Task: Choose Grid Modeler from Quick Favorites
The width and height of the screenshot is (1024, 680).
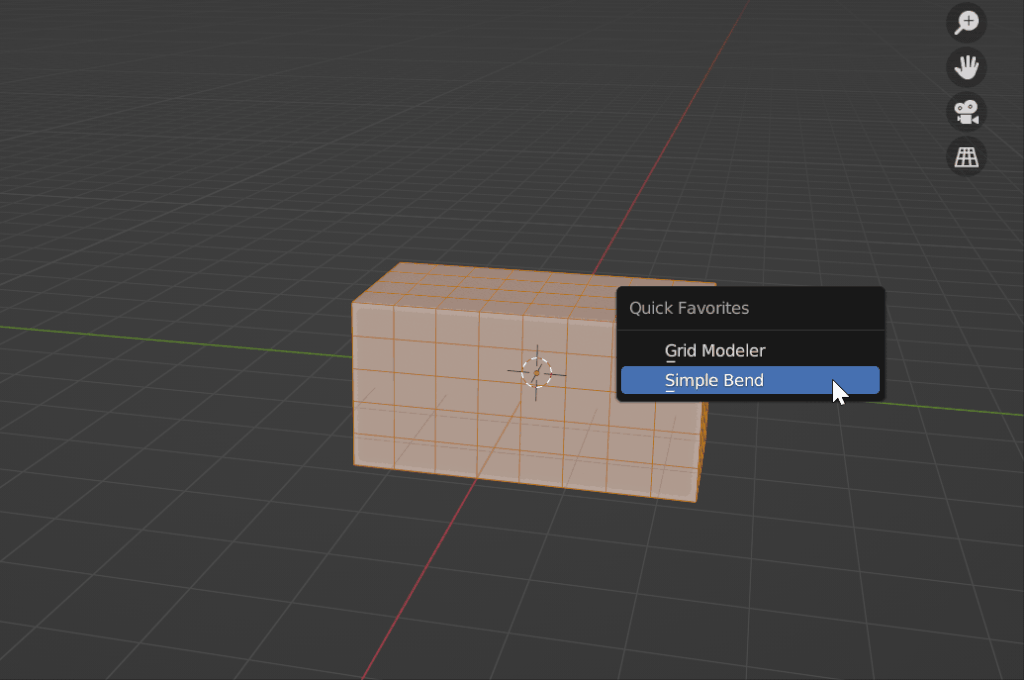Action: (x=750, y=351)
